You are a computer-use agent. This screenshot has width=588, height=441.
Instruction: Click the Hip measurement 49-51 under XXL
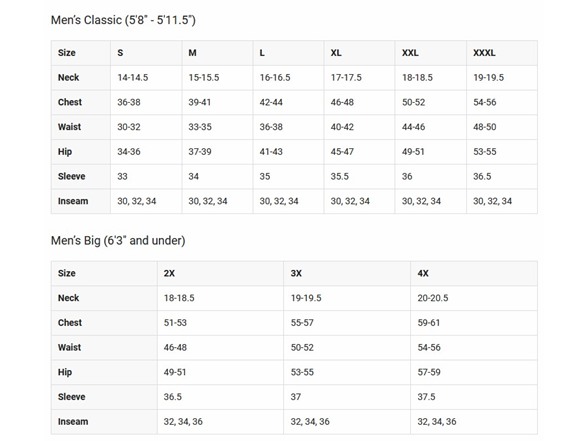[413, 152]
